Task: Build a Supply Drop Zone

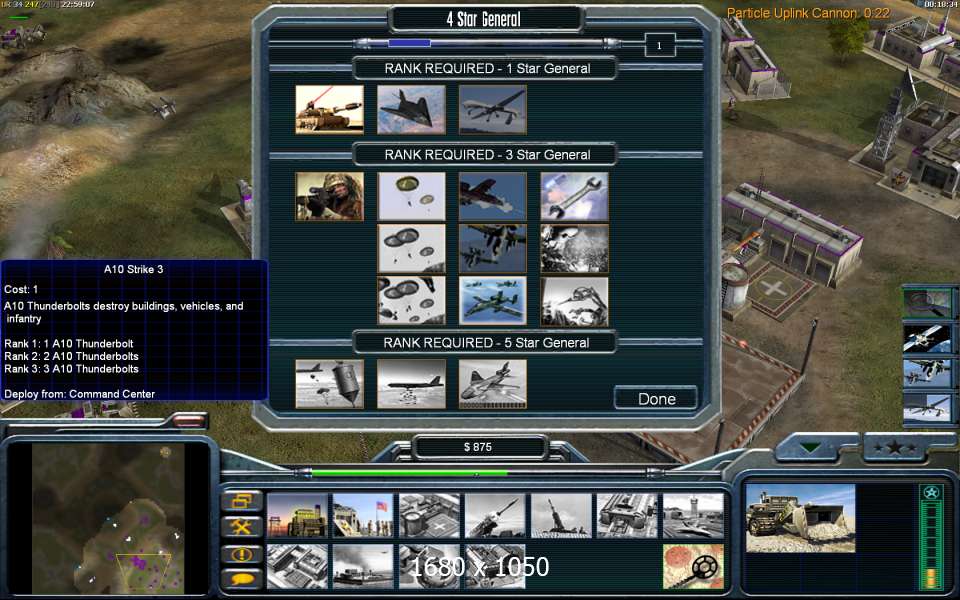Action: pyautogui.click(x=363, y=566)
